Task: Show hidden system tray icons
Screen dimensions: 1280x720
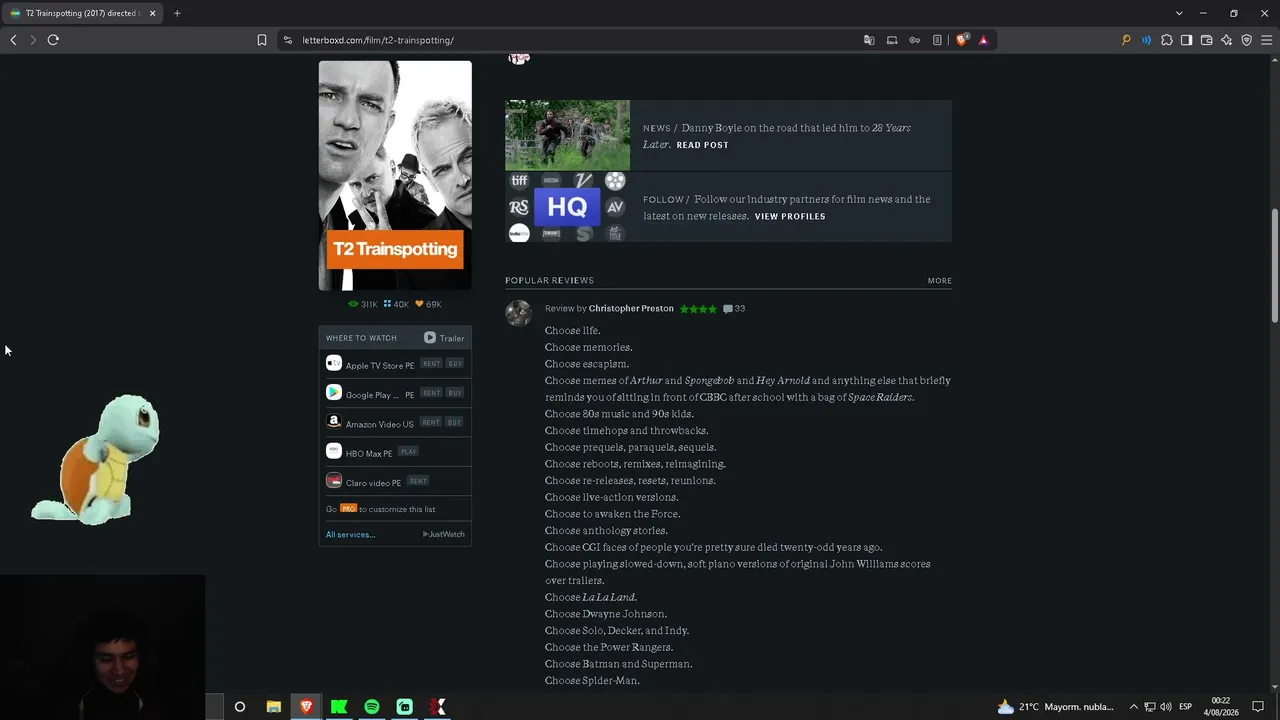Action: pyautogui.click(x=1133, y=707)
